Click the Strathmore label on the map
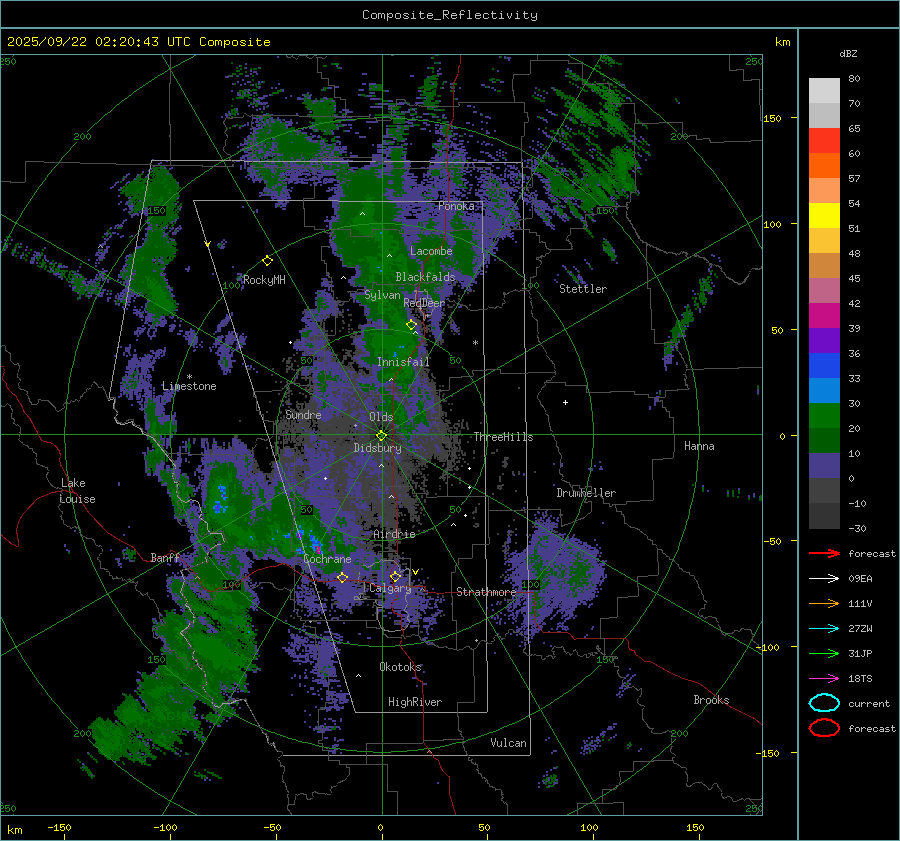Image resolution: width=900 pixels, height=841 pixels. click(486, 592)
